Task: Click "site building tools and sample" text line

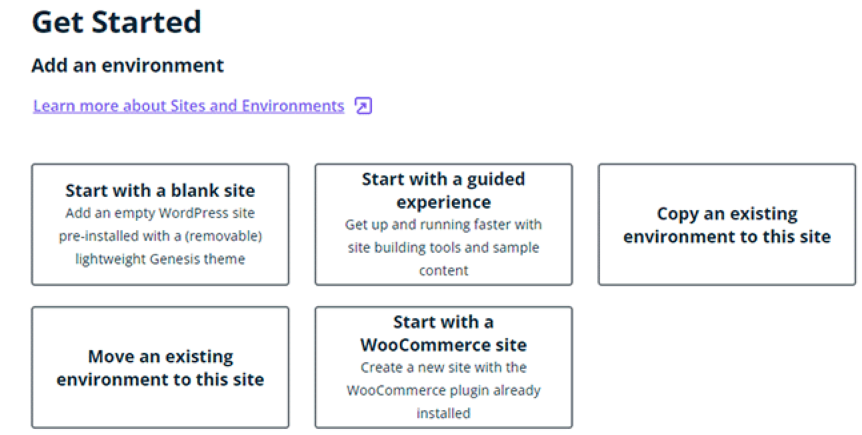Action: (x=443, y=247)
